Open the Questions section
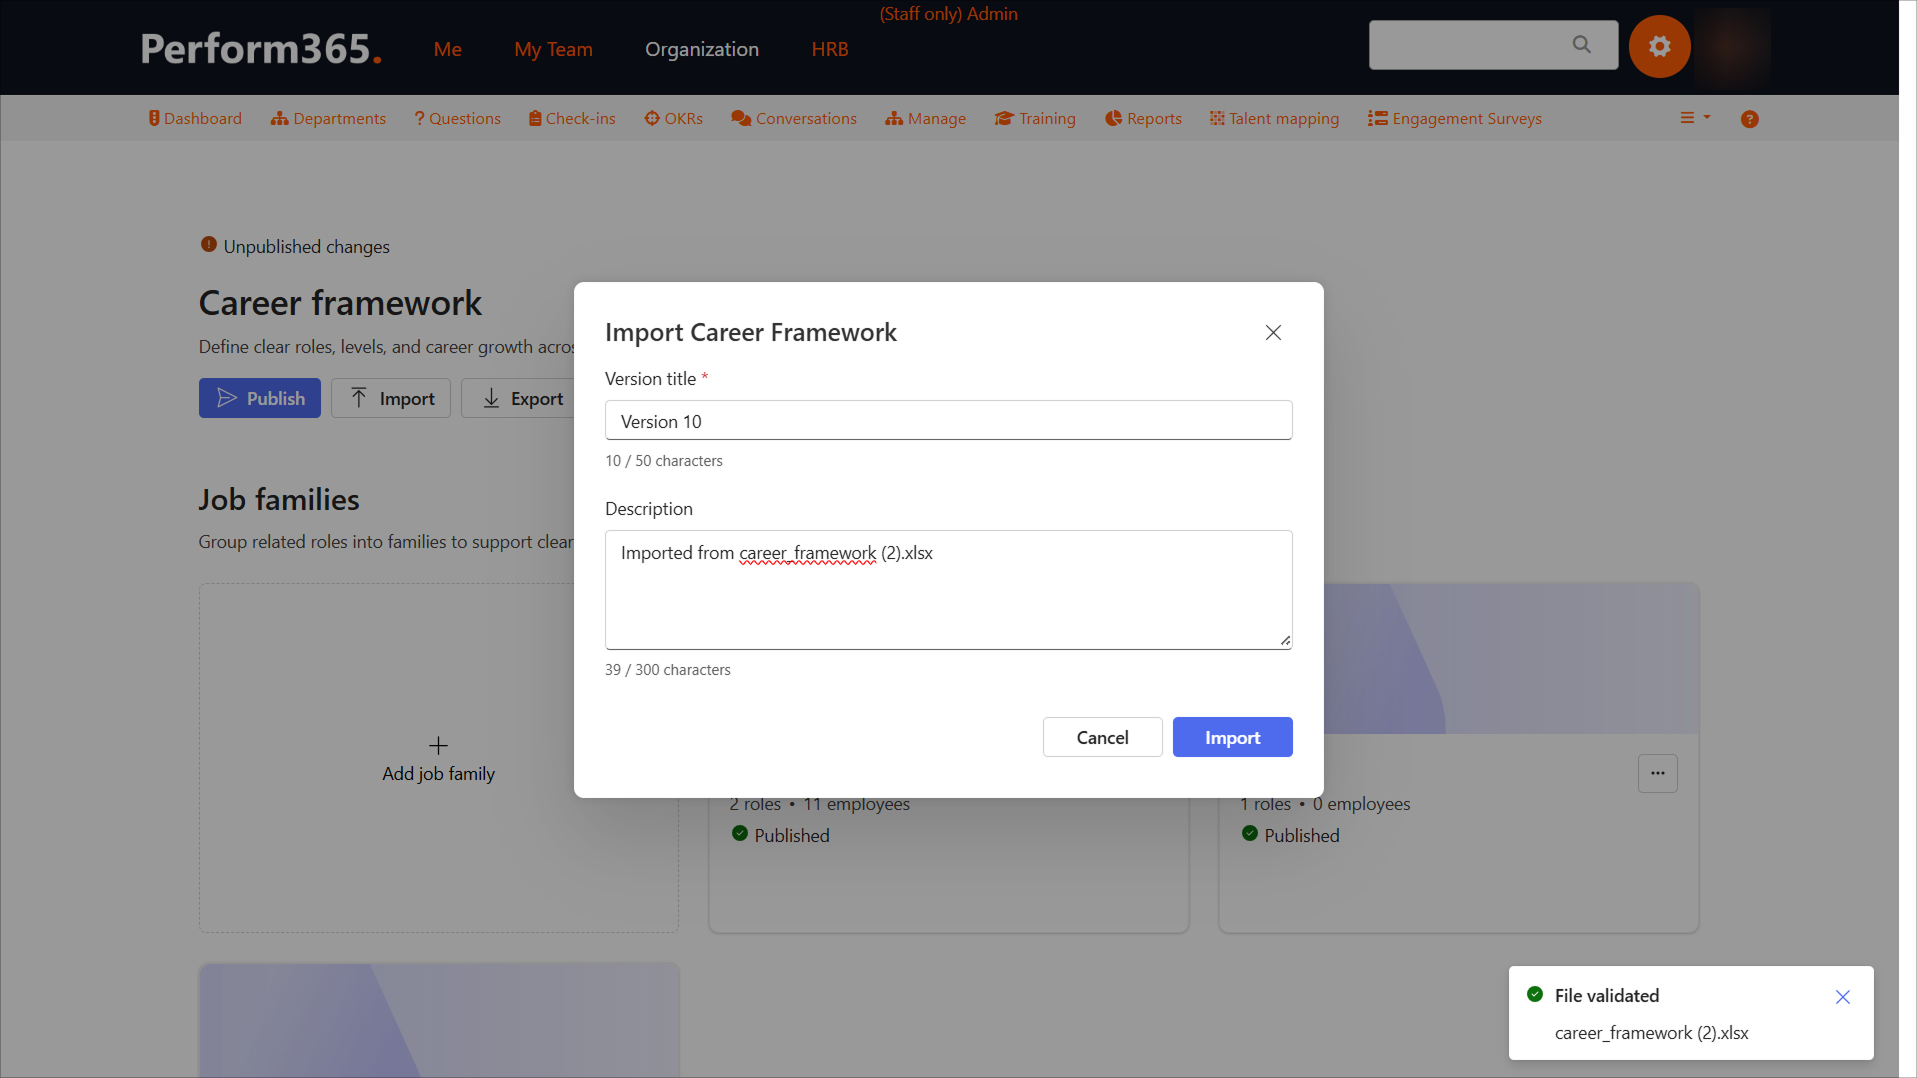 click(457, 118)
